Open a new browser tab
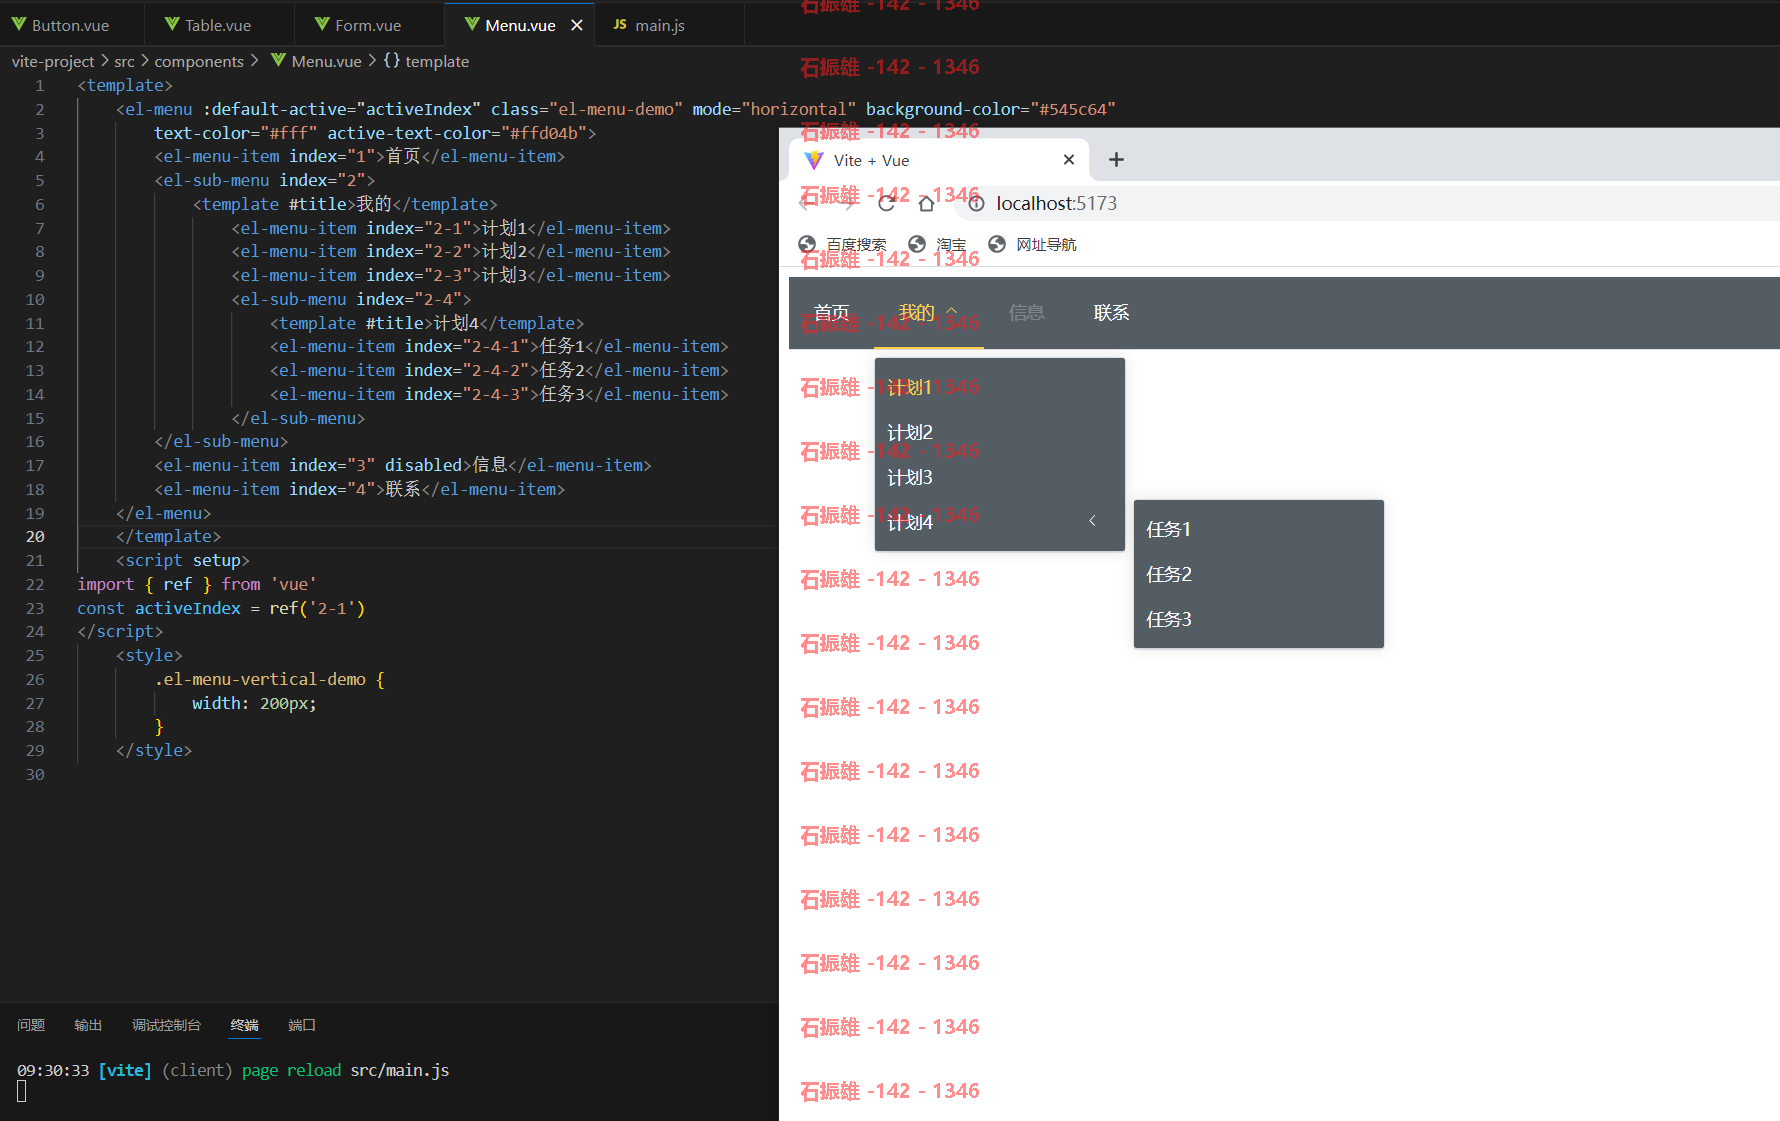The height and width of the screenshot is (1121, 1780). 1117,160
